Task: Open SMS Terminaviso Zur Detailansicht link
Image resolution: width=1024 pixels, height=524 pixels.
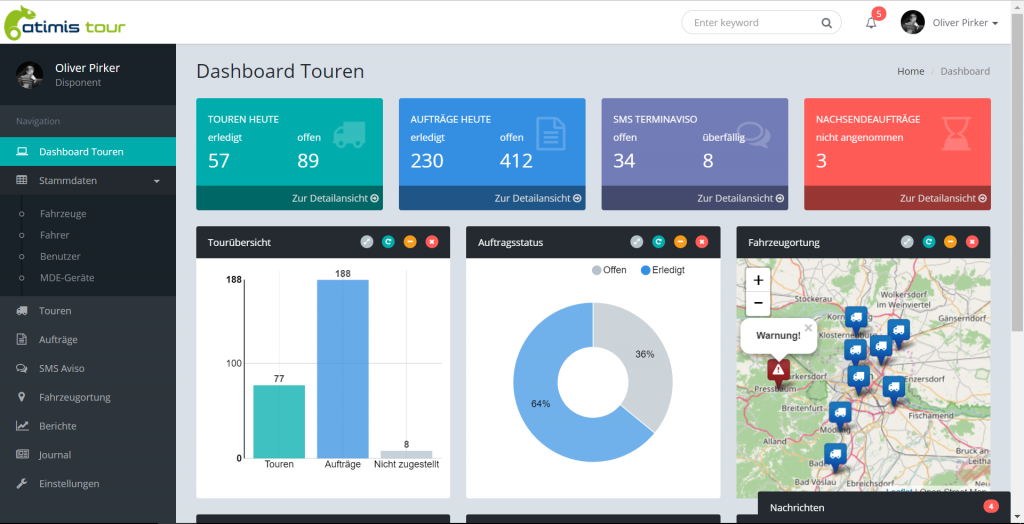Action: tap(741, 198)
